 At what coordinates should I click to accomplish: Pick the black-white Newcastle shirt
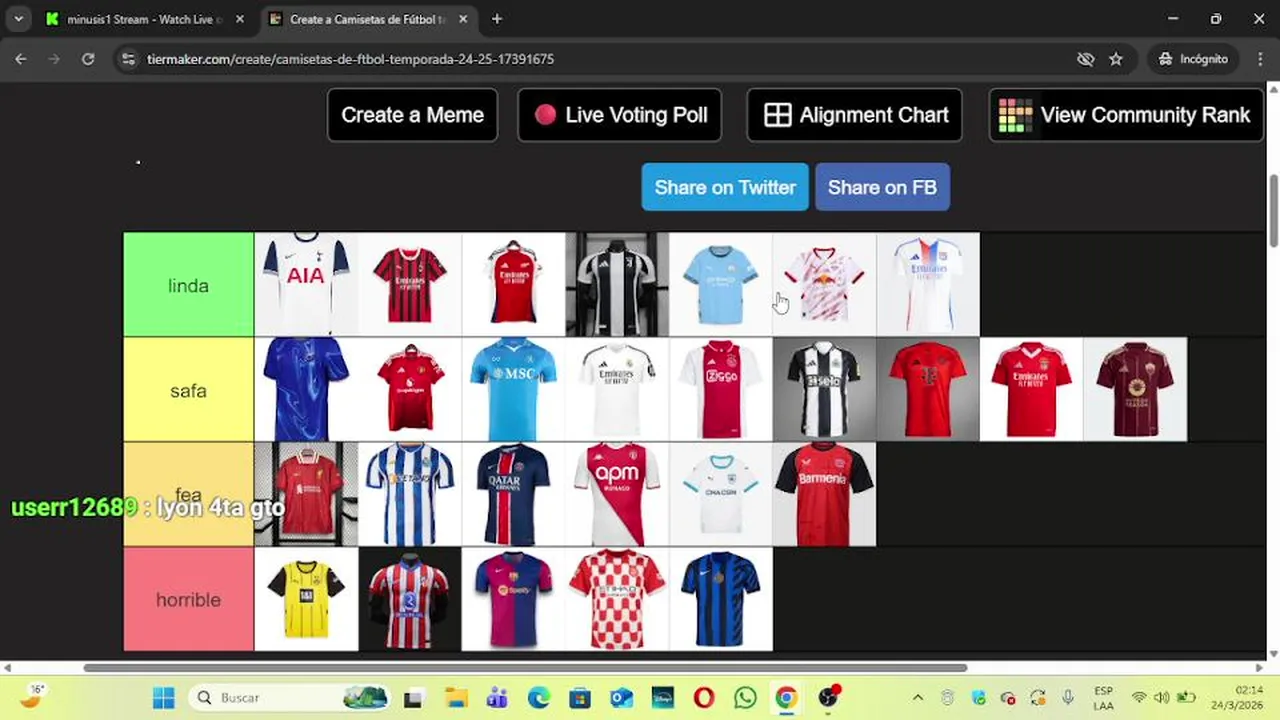click(x=824, y=389)
